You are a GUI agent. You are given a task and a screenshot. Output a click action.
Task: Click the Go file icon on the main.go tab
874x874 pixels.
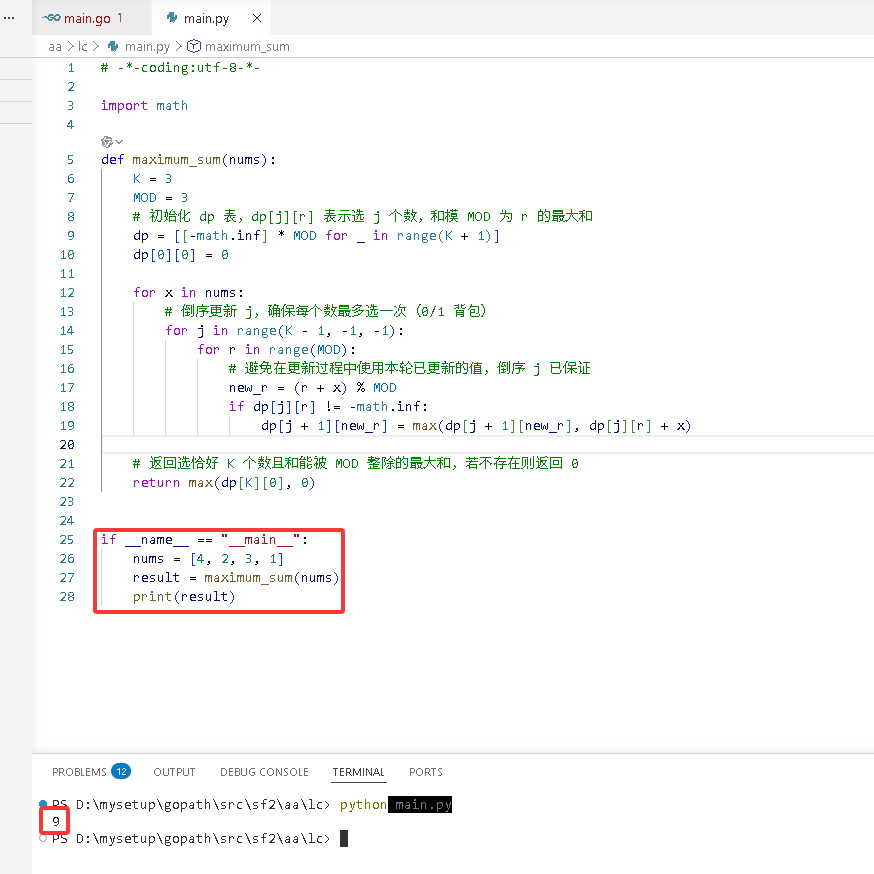[51, 18]
